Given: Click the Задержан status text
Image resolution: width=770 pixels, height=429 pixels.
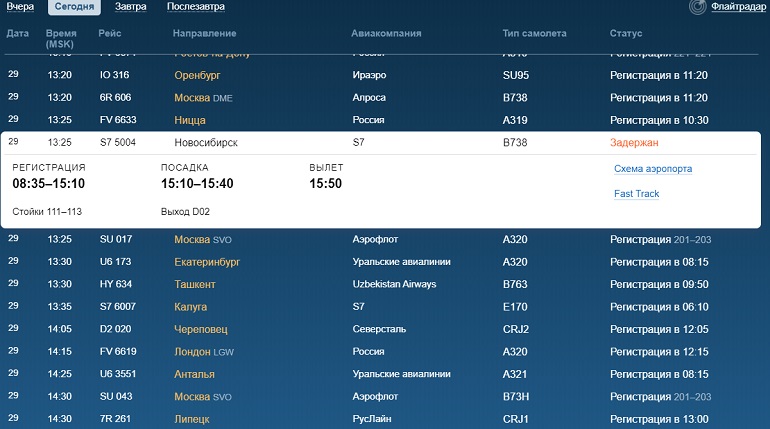Looking at the screenshot, I should [634, 143].
